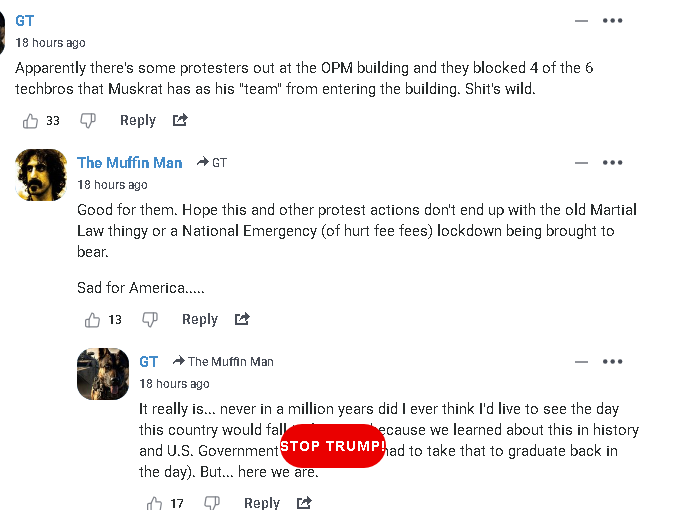Upvote GT's top comment about OPM protesters
The image size is (681, 510).
click(x=30, y=121)
